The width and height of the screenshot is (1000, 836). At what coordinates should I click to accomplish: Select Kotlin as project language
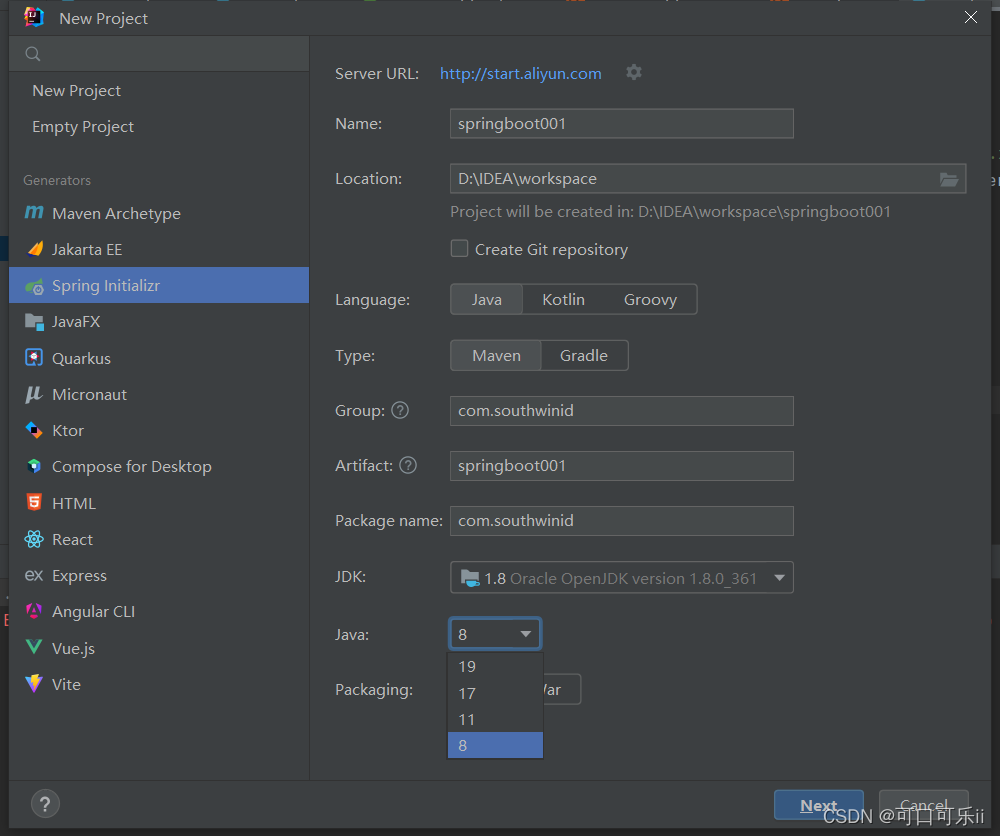(563, 298)
